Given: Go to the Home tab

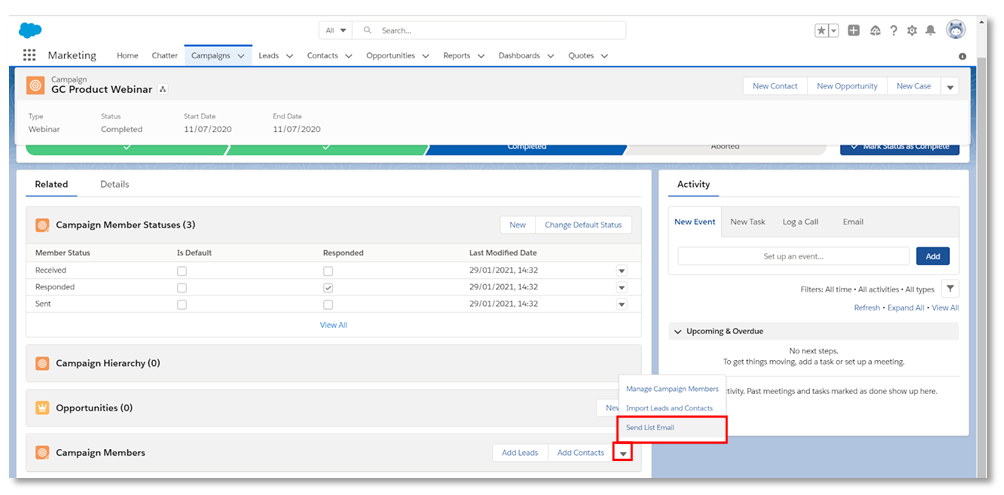Looking at the screenshot, I should 127,56.
